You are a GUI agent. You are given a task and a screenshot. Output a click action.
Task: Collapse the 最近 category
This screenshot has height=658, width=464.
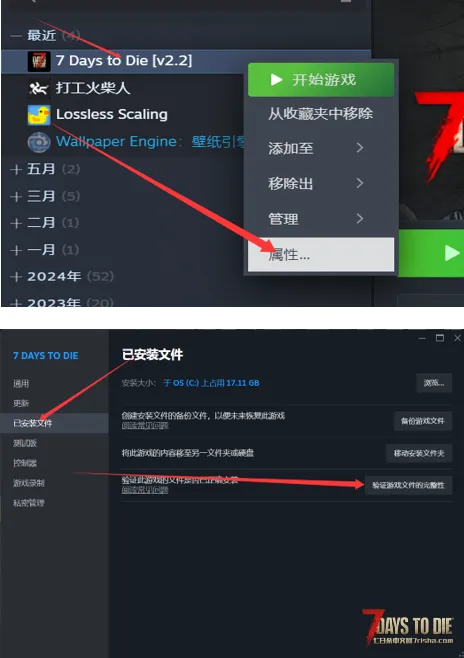tap(16, 36)
